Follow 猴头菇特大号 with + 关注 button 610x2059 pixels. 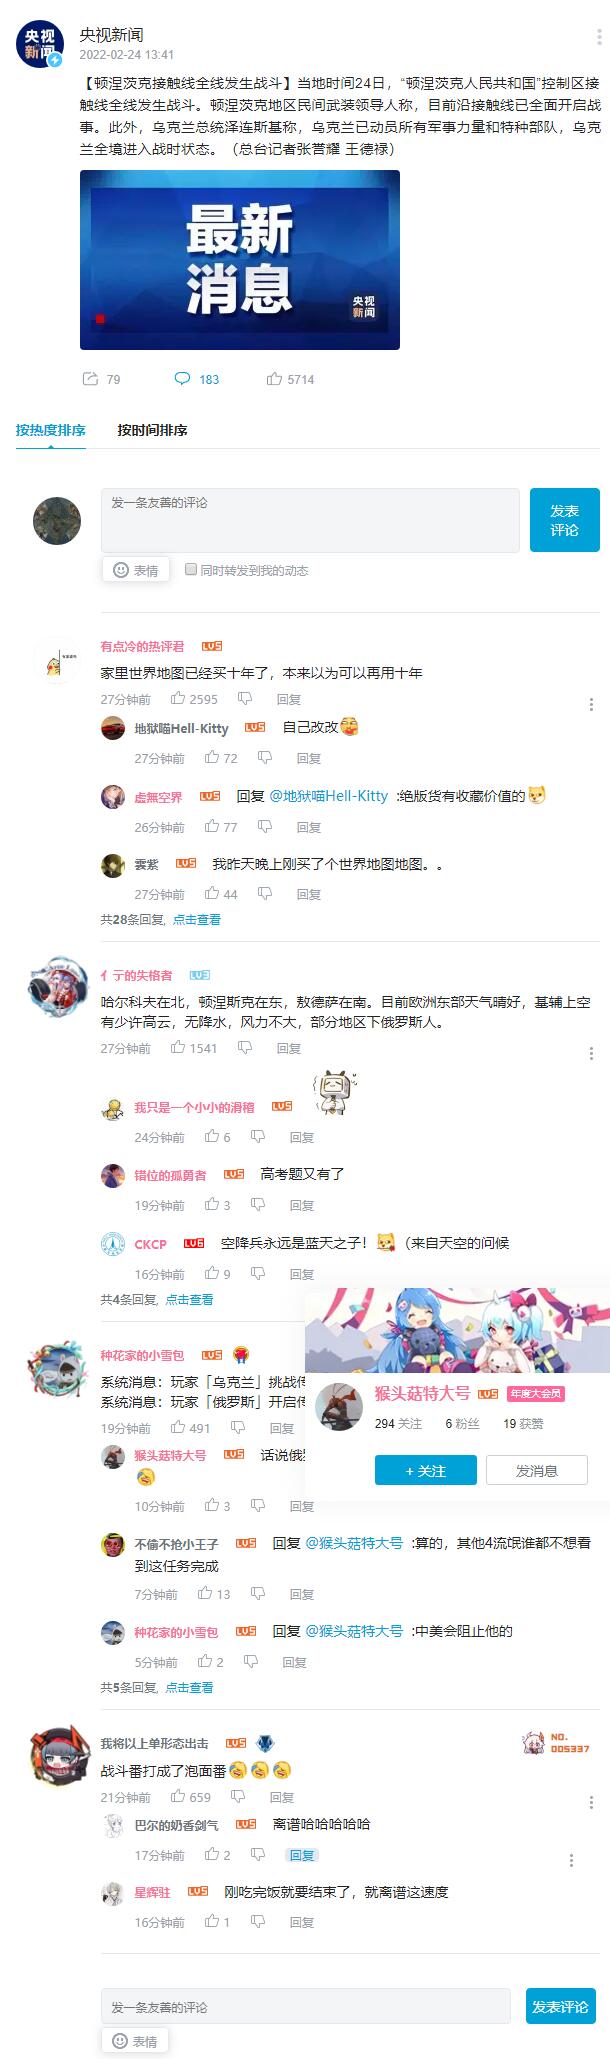(425, 1471)
